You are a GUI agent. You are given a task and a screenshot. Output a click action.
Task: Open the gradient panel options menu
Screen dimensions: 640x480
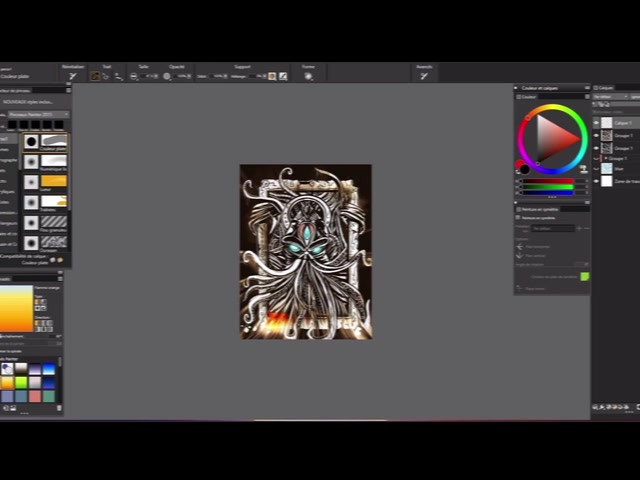[60, 279]
